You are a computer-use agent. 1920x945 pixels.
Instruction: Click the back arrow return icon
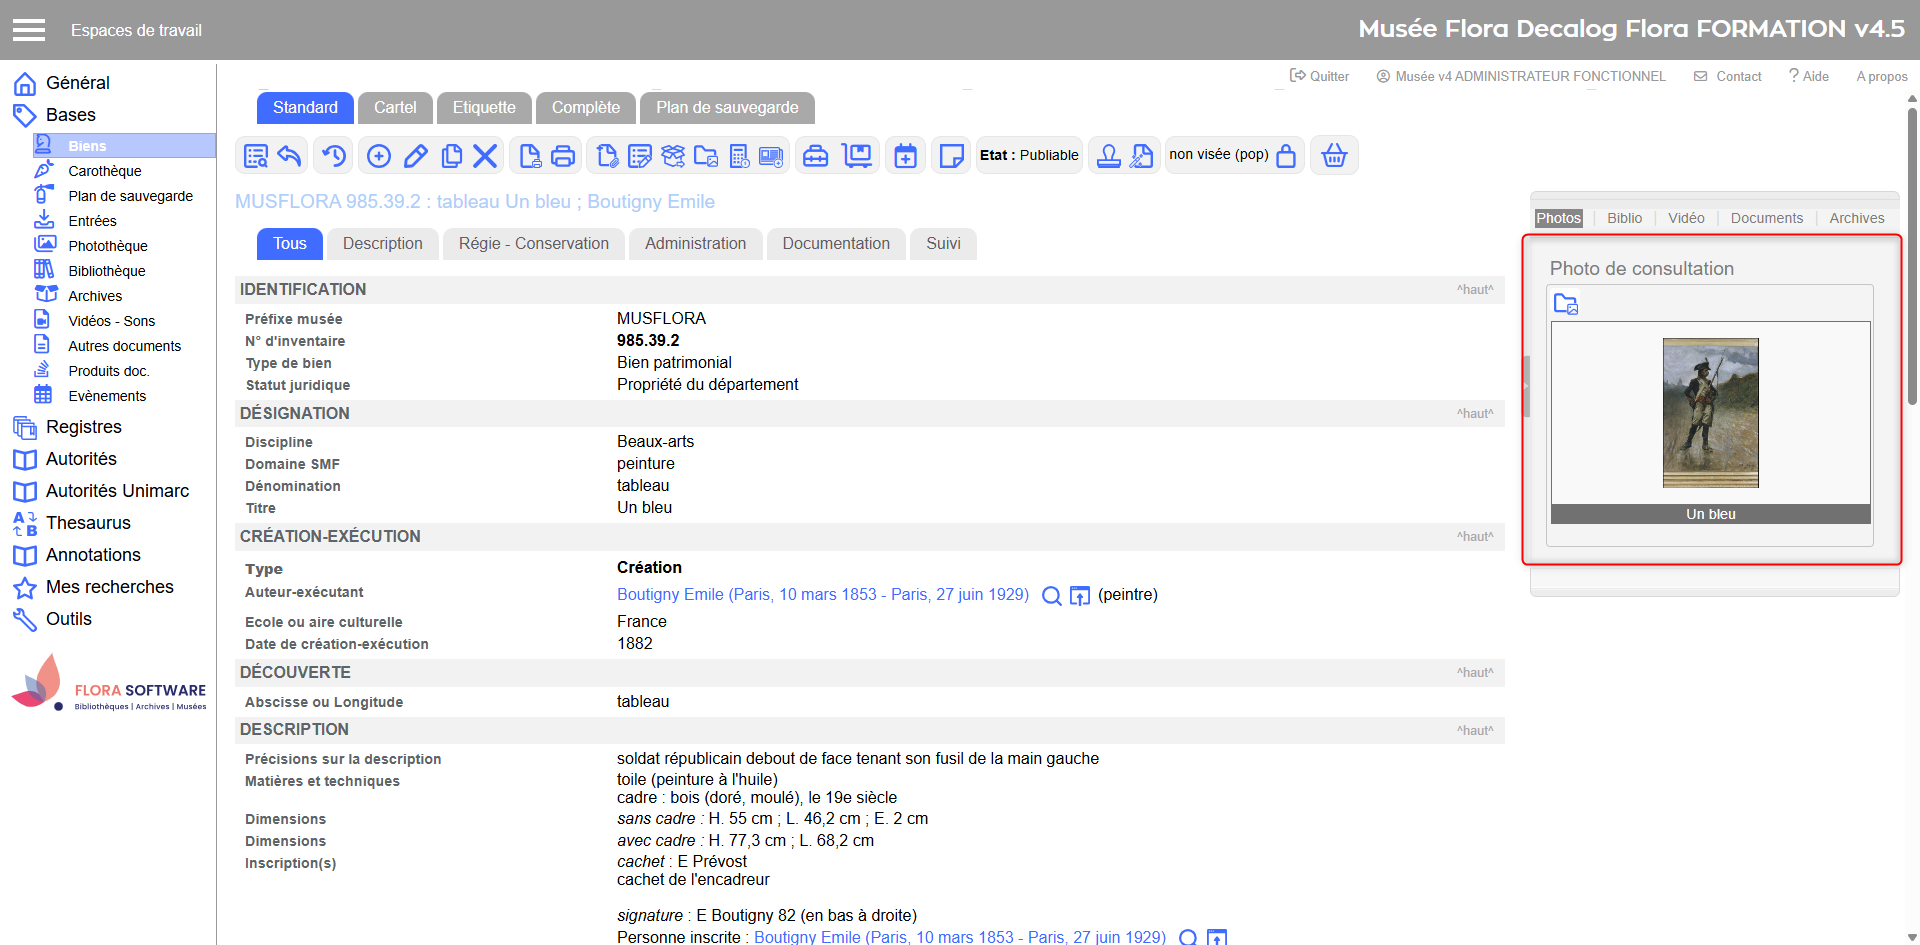[x=290, y=156]
